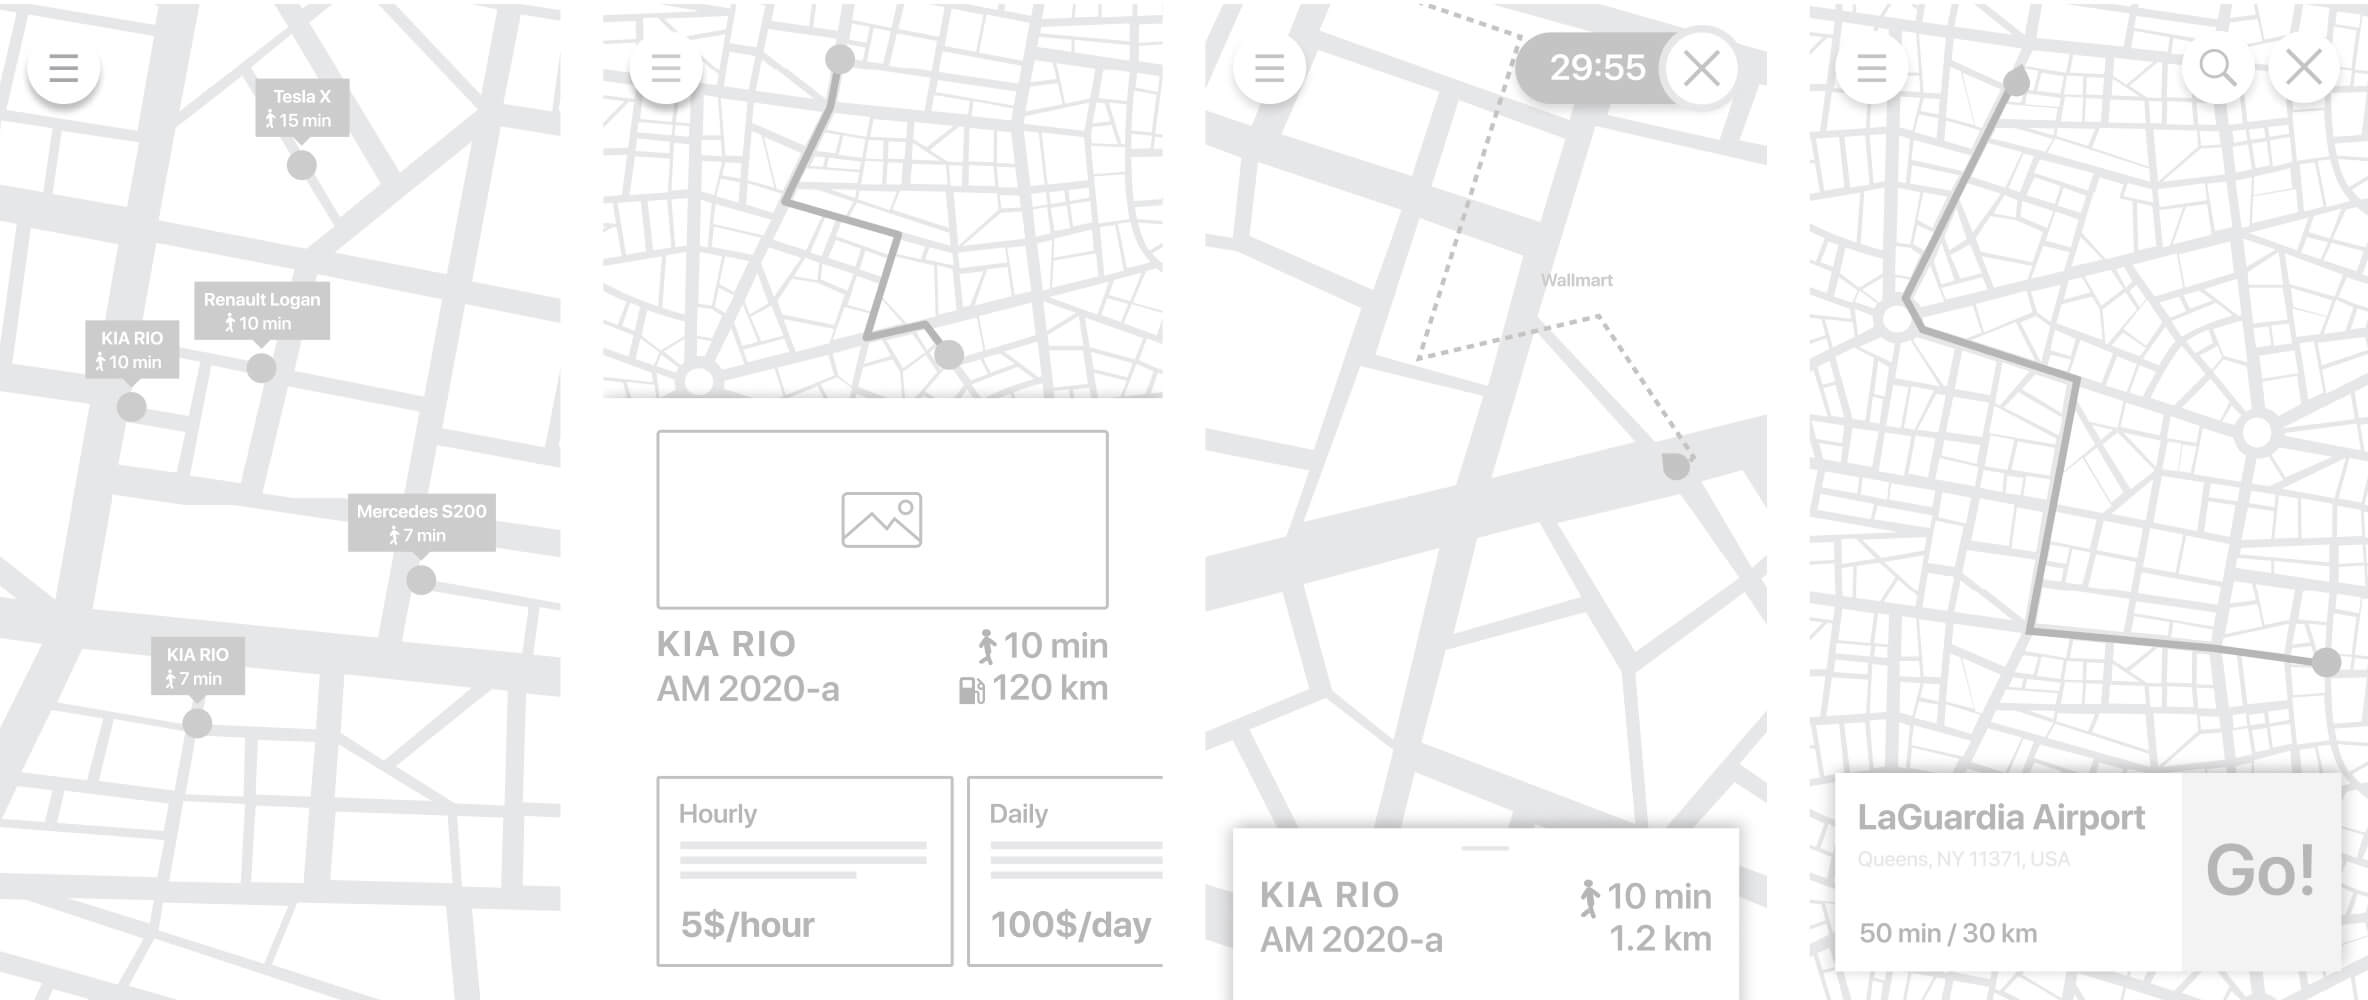Select the Mercedes S200 map pin

[421, 580]
